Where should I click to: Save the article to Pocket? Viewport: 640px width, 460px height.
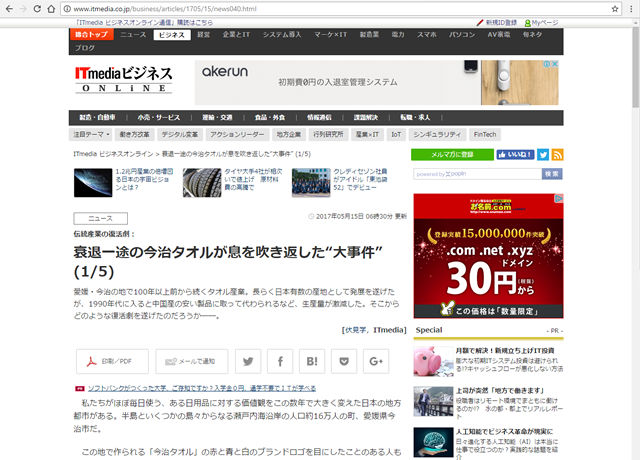coord(345,362)
